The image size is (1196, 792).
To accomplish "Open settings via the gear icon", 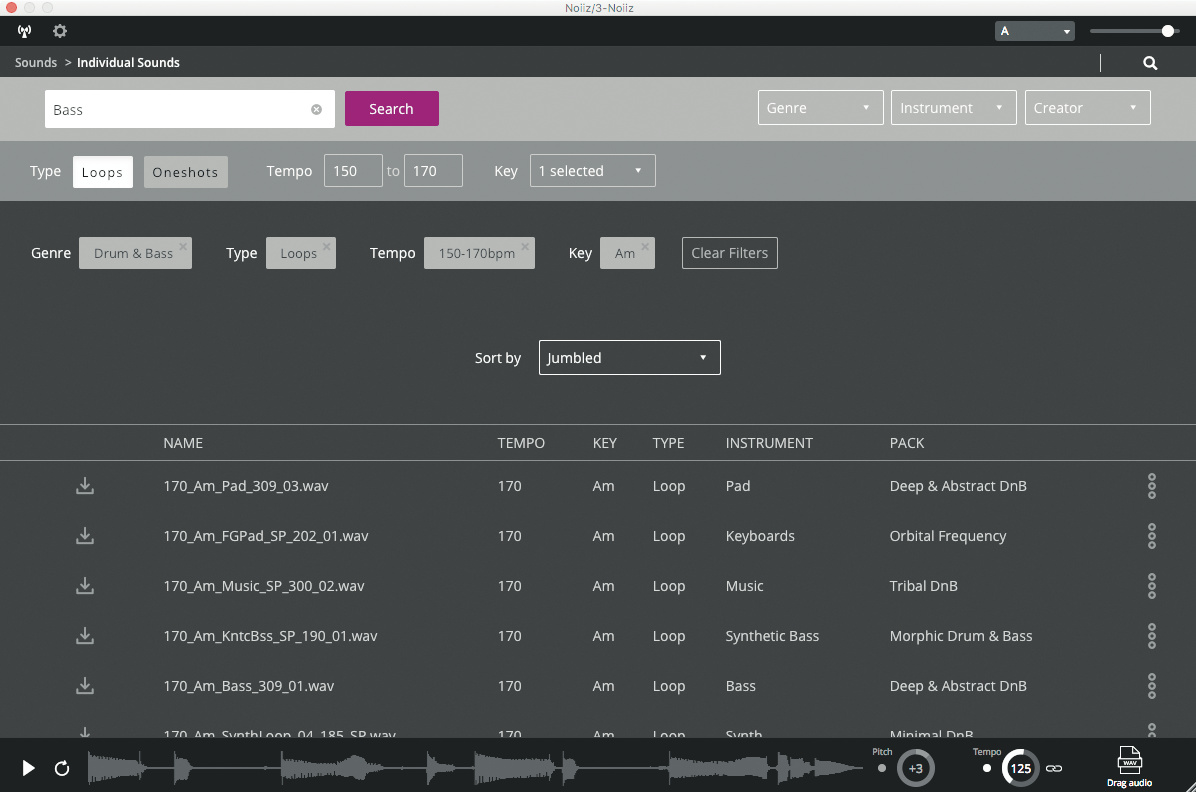I will coord(60,31).
